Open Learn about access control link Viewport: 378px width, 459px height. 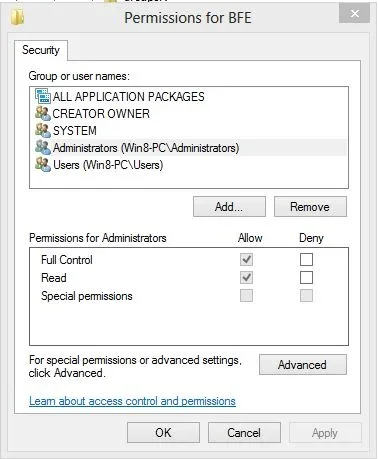(132, 401)
